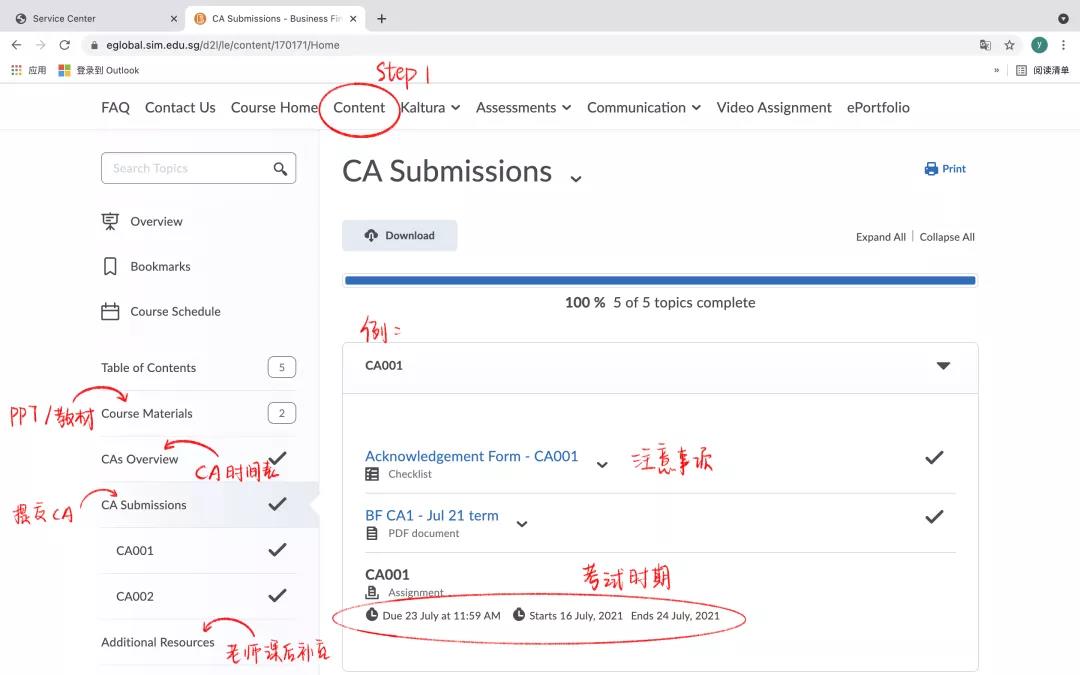
Task: Open the Kaltura dropdown menu
Action: [430, 108]
